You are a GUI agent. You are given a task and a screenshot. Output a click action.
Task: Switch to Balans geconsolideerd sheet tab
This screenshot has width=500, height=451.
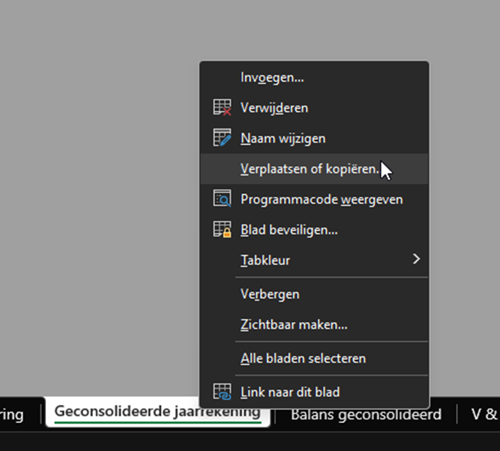click(366, 415)
